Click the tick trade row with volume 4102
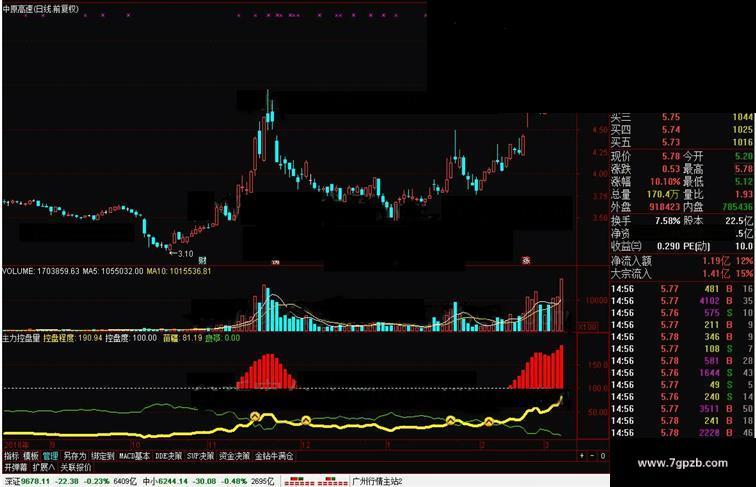The image size is (756, 487). [x=682, y=300]
